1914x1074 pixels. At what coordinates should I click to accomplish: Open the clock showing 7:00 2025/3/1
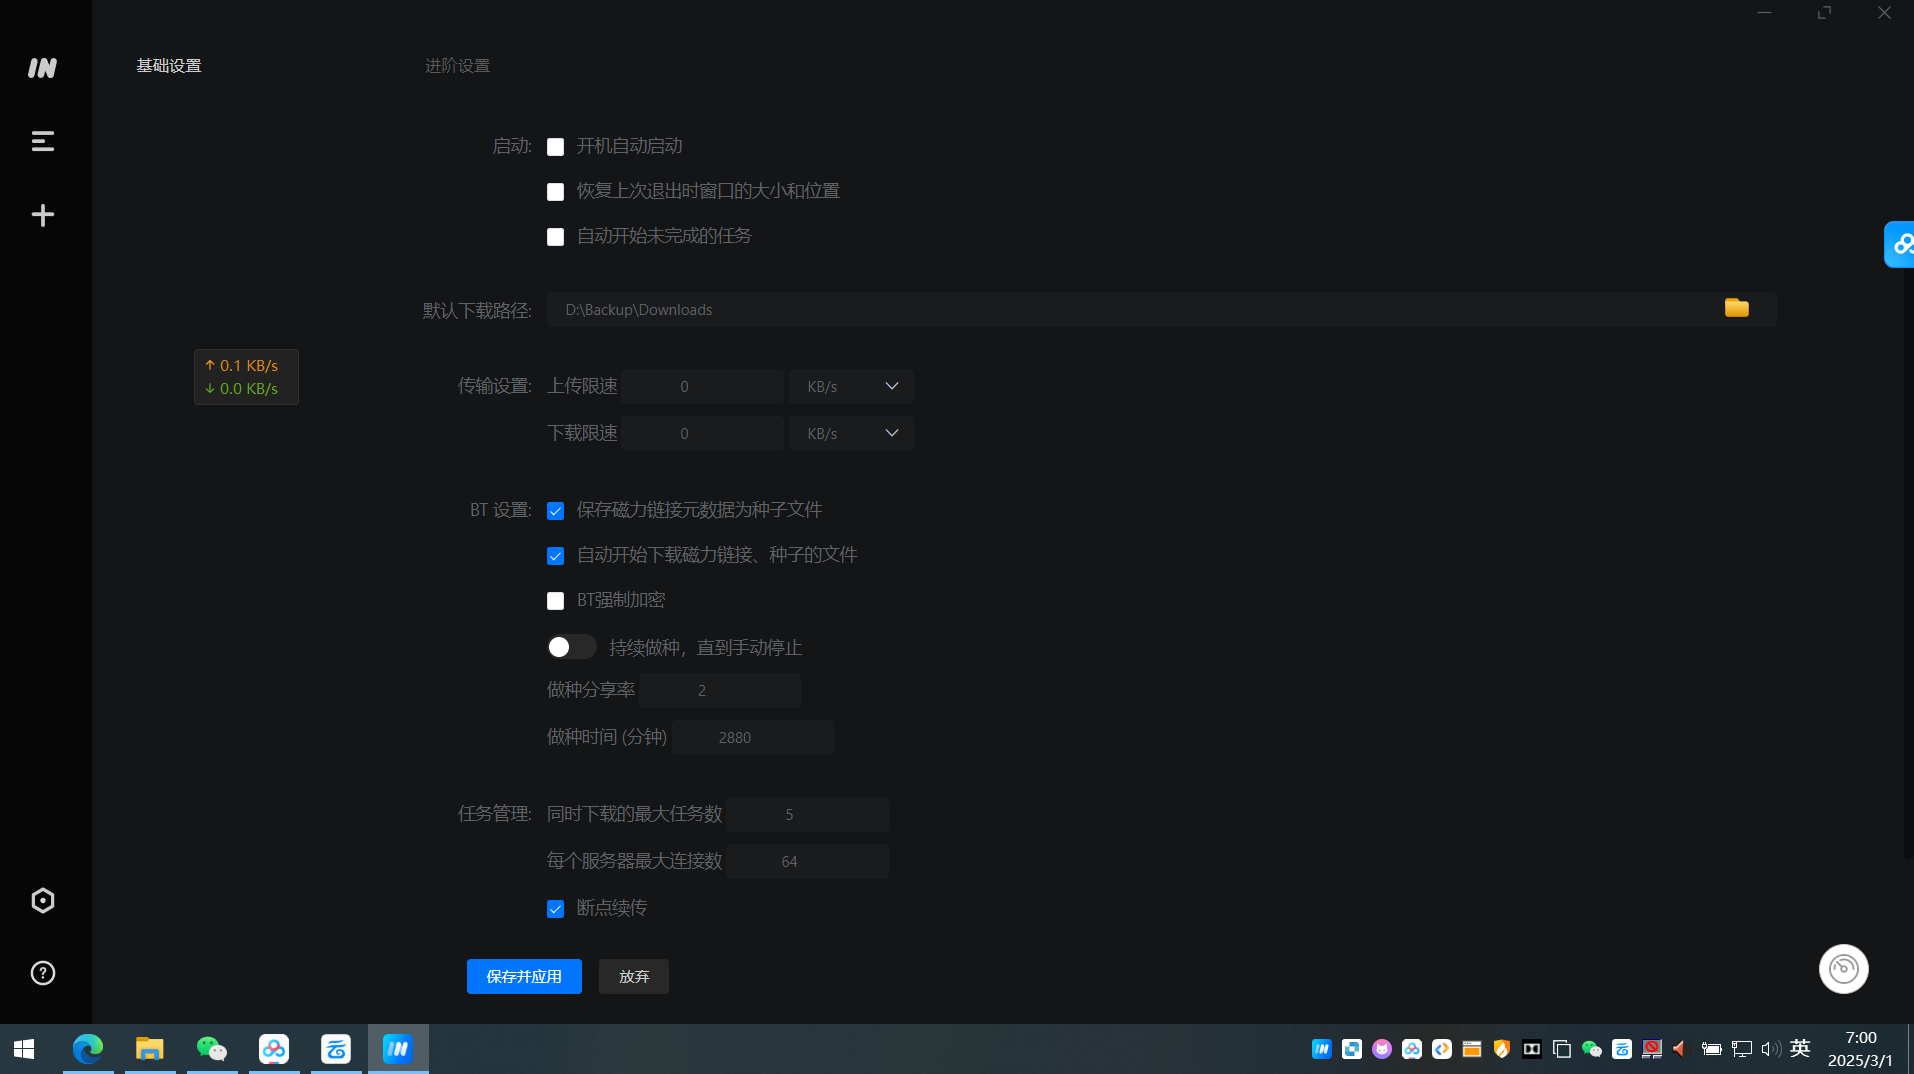coord(1860,1049)
